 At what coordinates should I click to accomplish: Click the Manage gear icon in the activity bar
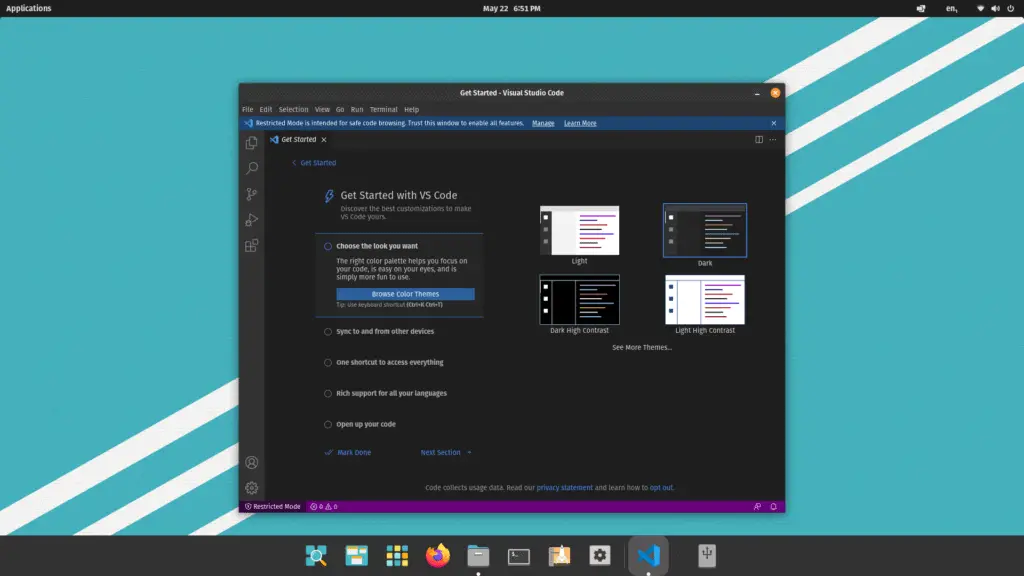point(251,488)
